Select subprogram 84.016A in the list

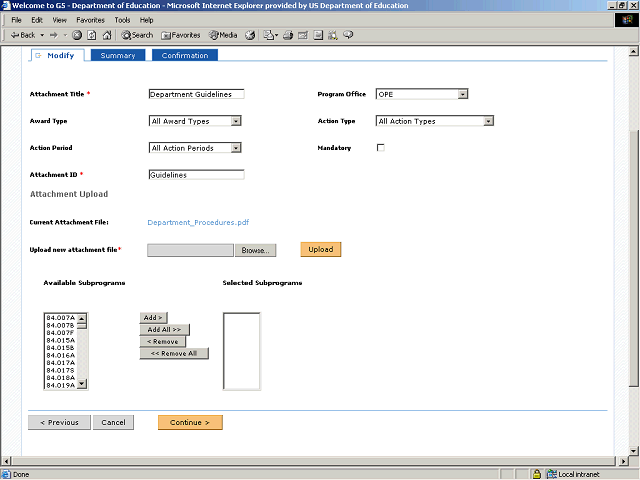[x=60, y=356]
